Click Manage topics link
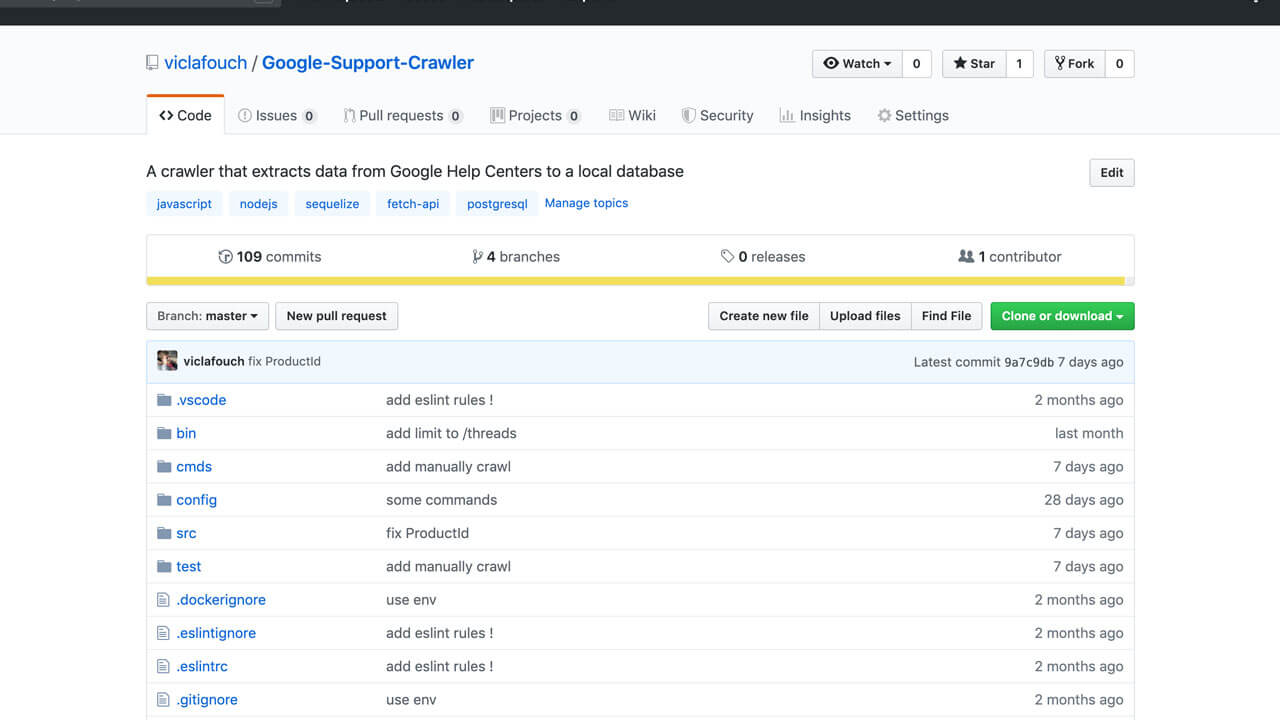This screenshot has width=1280, height=720. click(x=586, y=203)
